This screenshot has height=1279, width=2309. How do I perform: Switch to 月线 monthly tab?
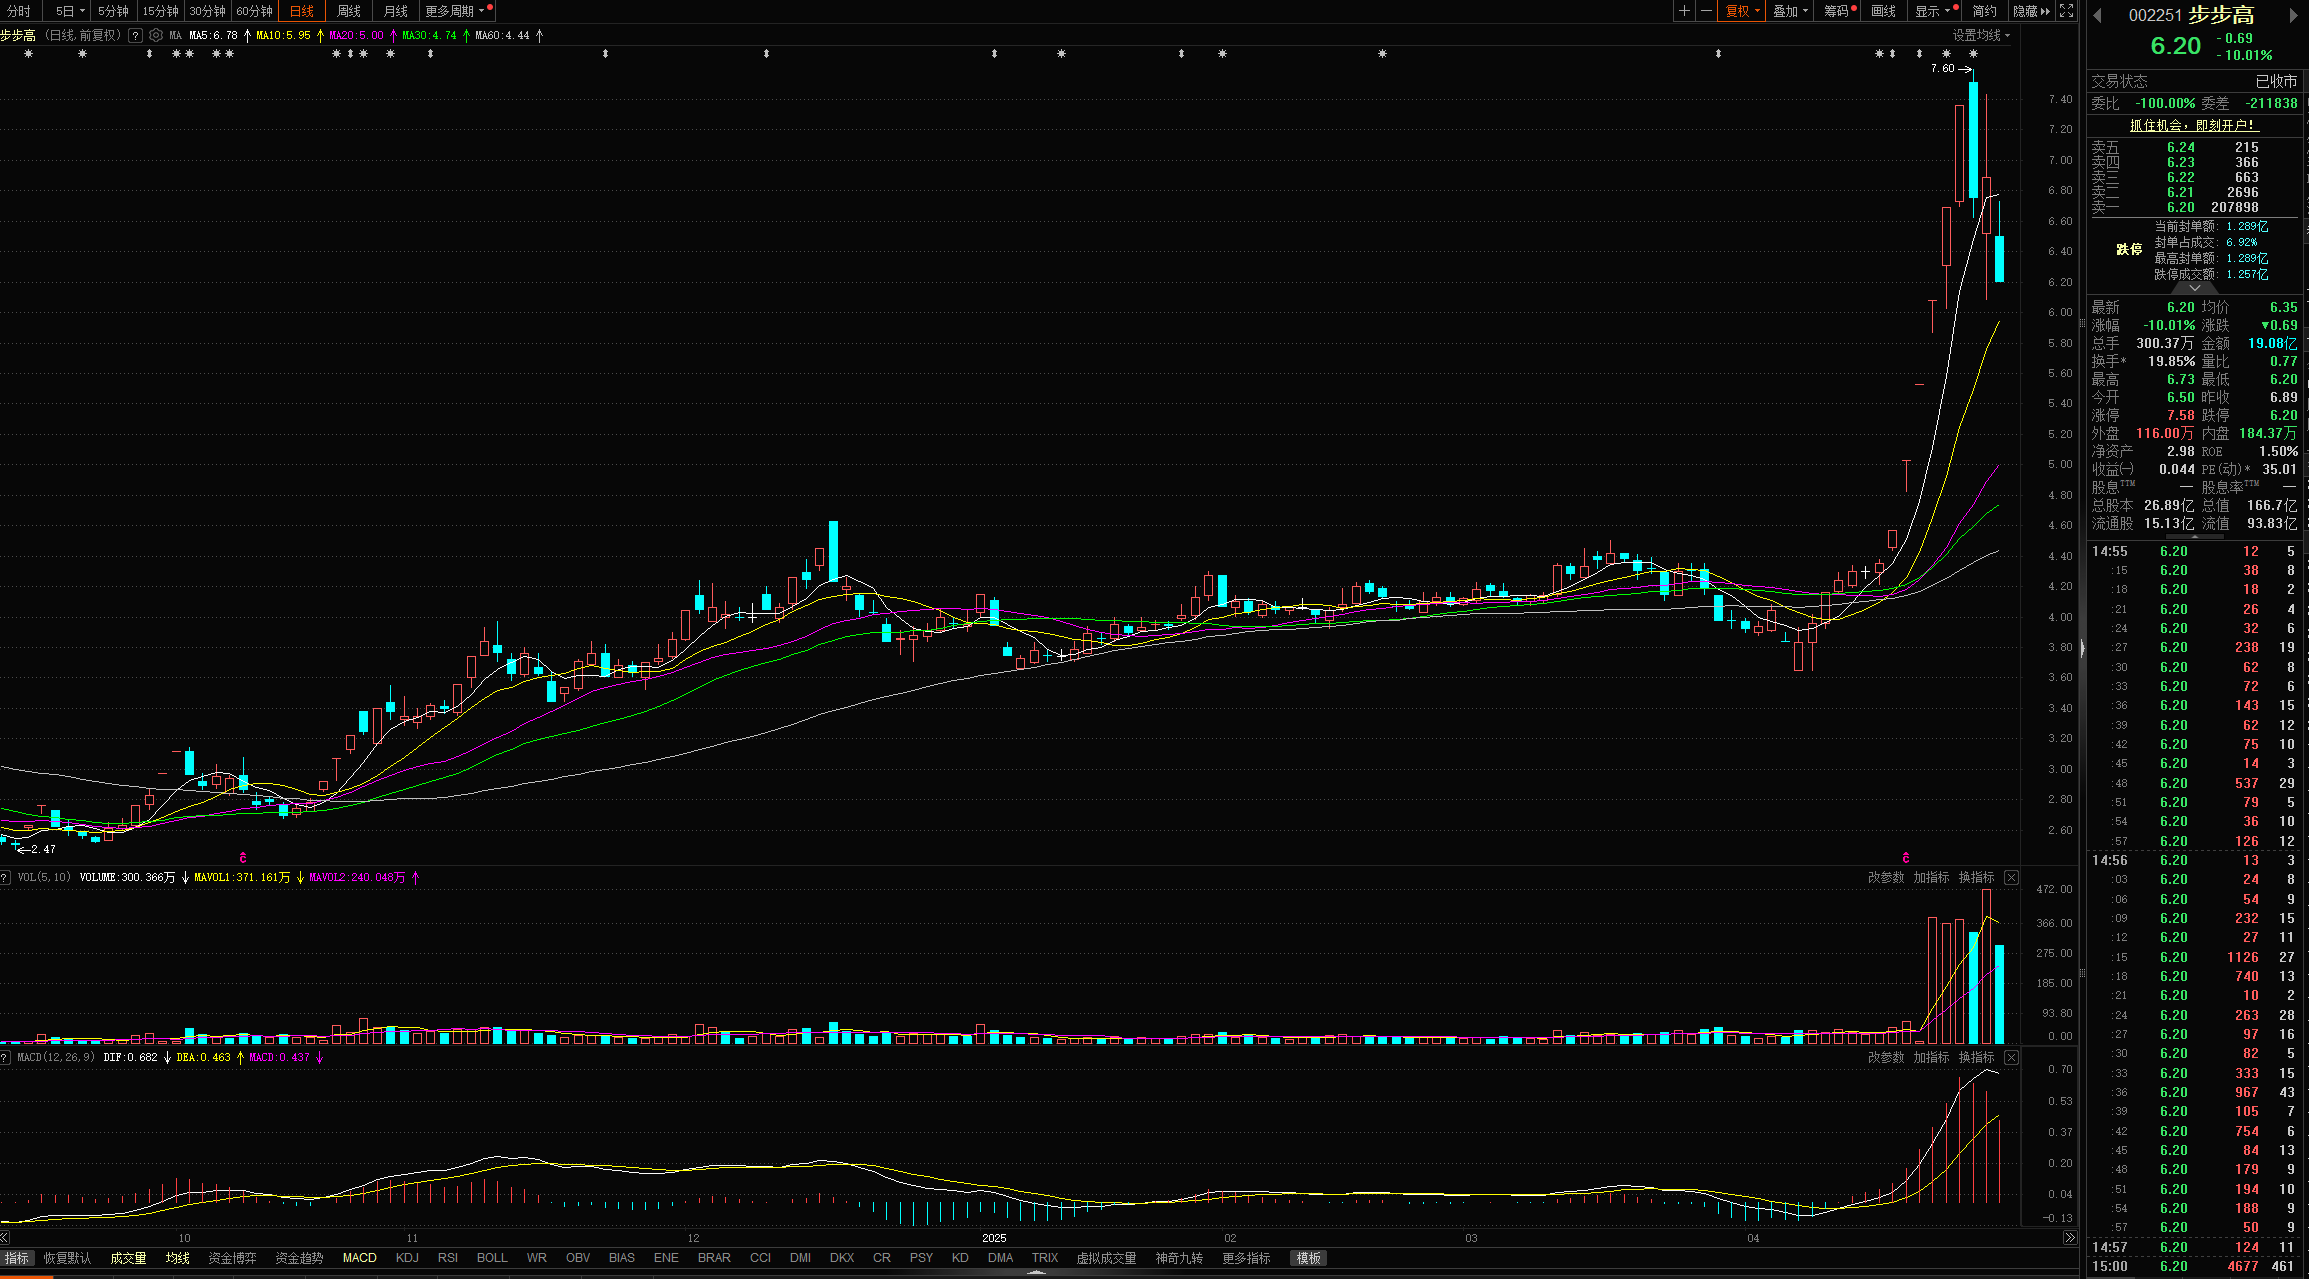coord(396,11)
